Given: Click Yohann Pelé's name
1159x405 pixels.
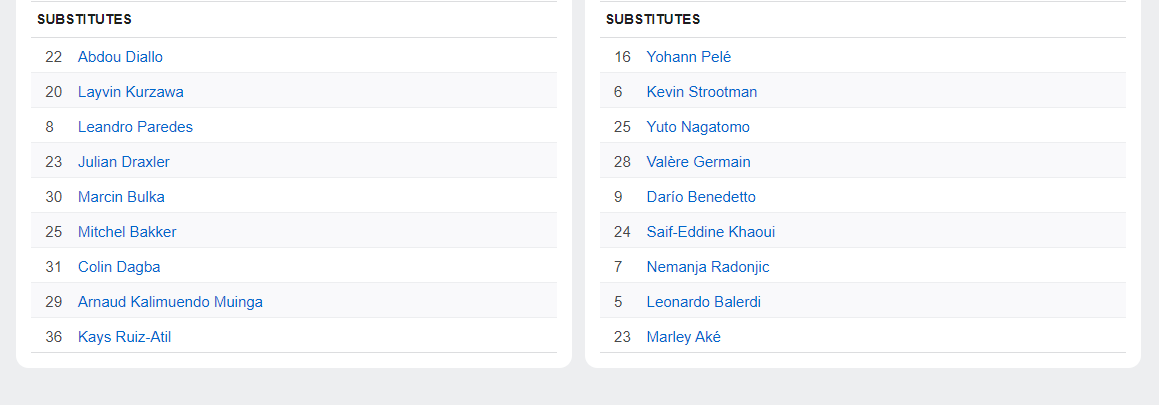Looking at the screenshot, I should click(x=689, y=57).
